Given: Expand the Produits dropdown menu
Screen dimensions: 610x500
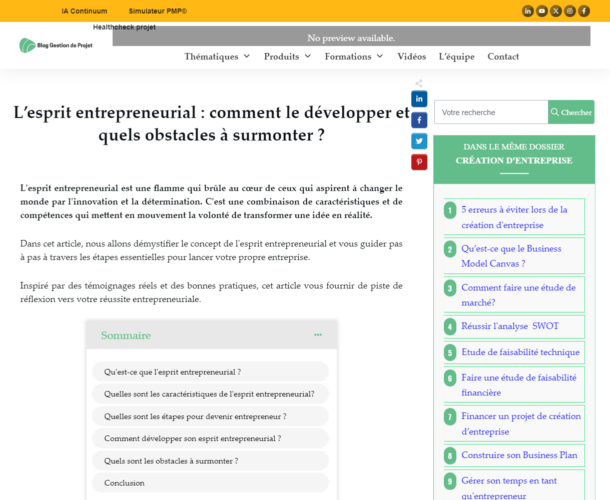Looking at the screenshot, I should 287,56.
